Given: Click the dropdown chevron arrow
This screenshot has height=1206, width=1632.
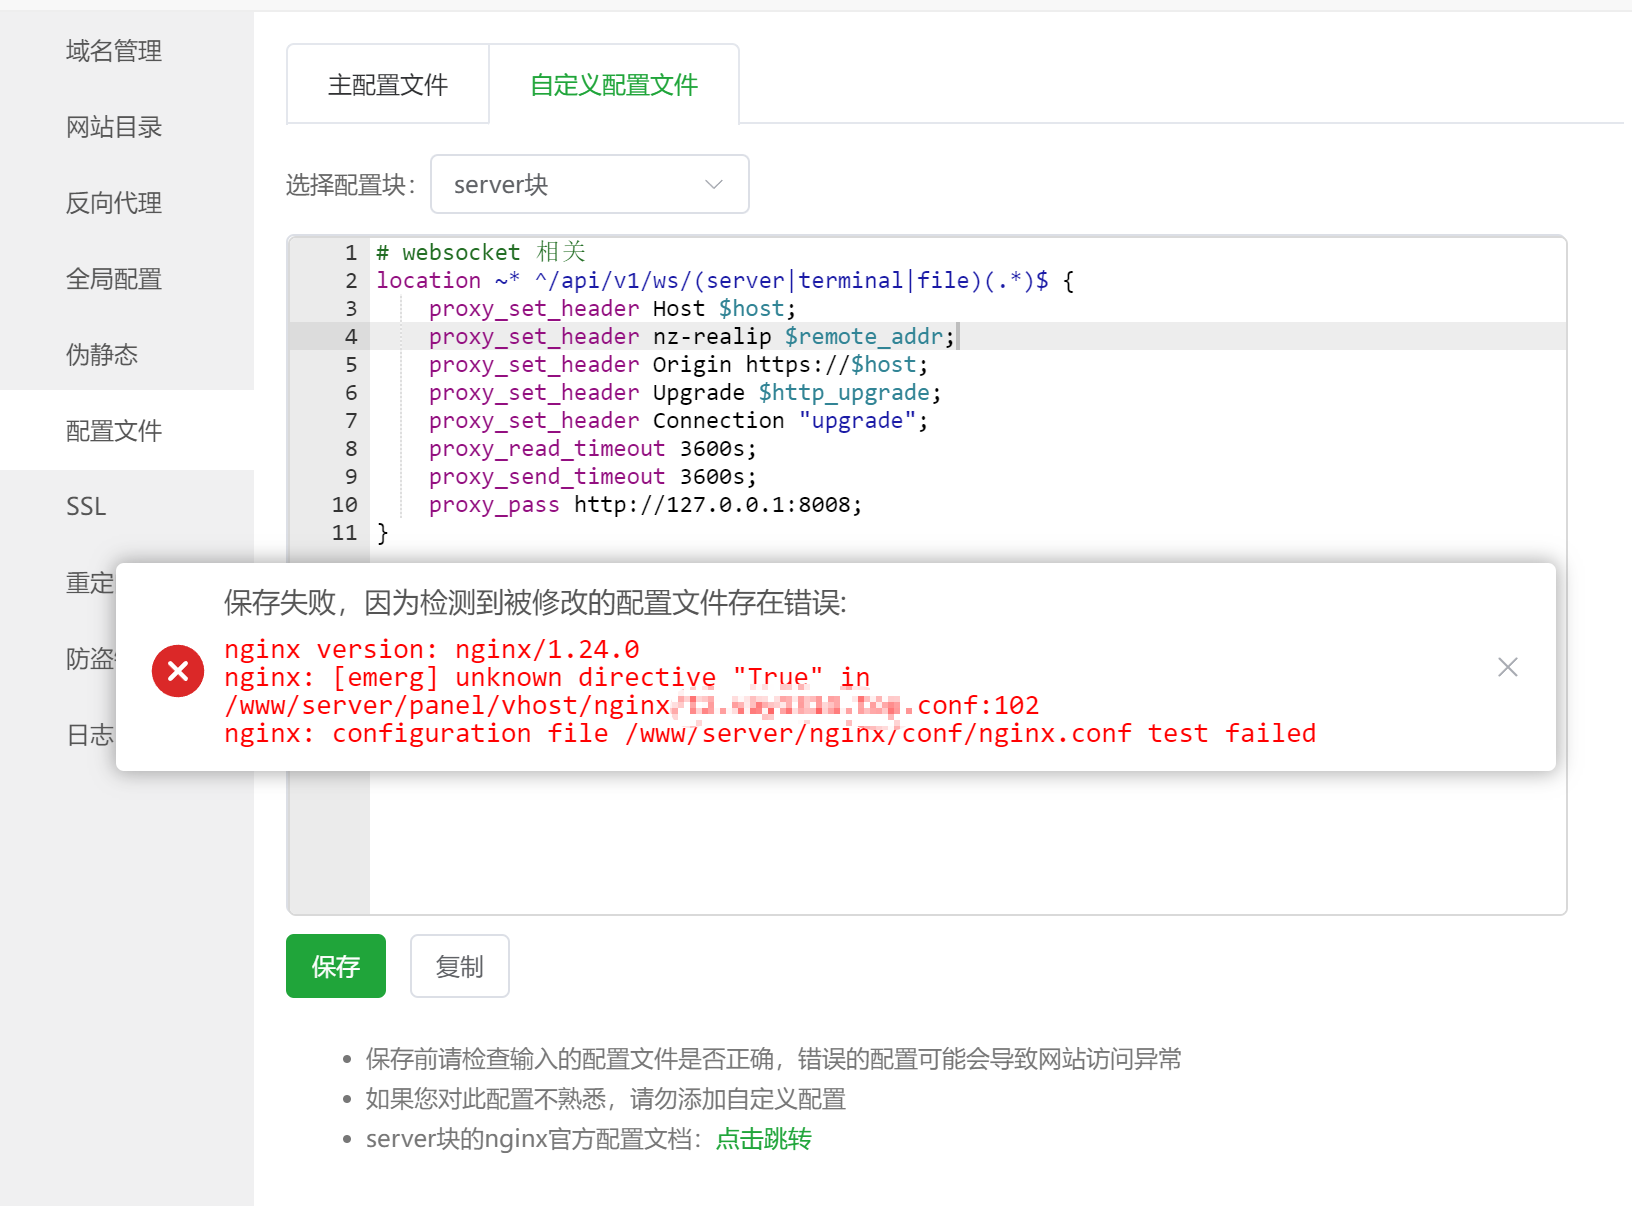Looking at the screenshot, I should pos(714,184).
